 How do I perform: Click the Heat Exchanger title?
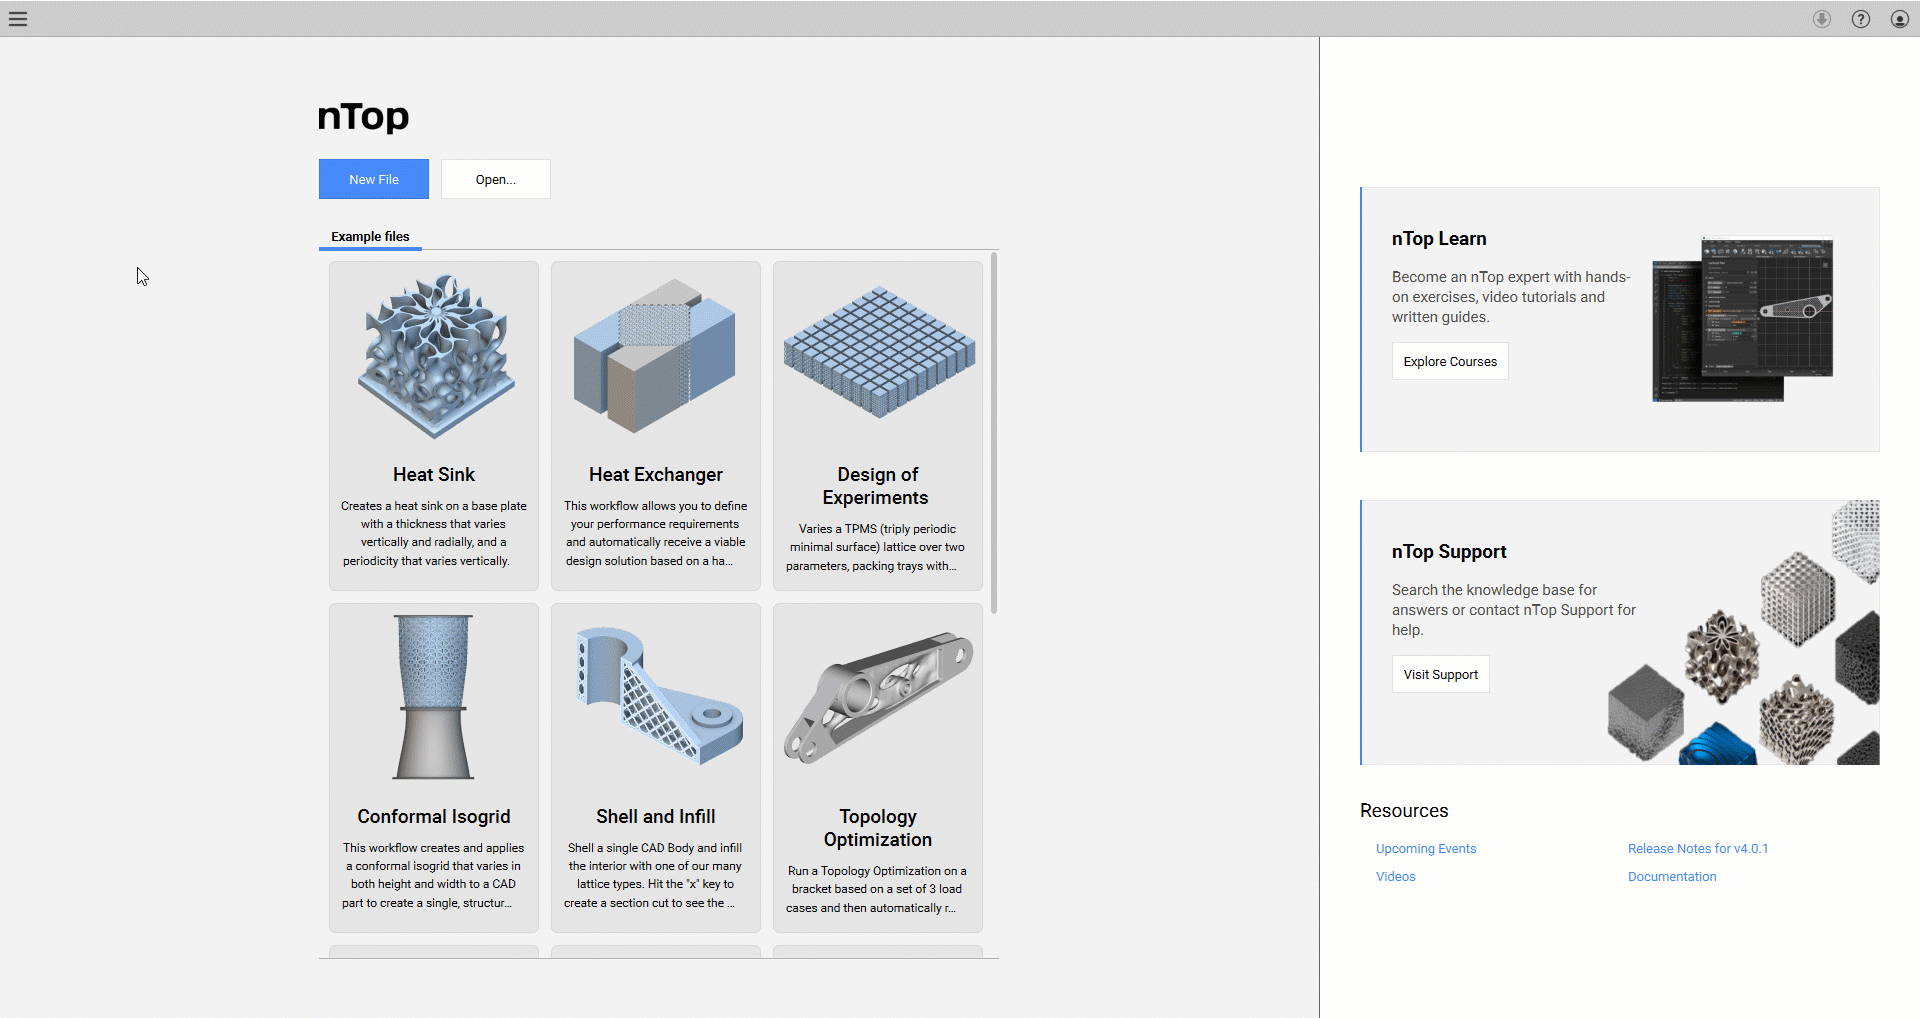[656, 475]
